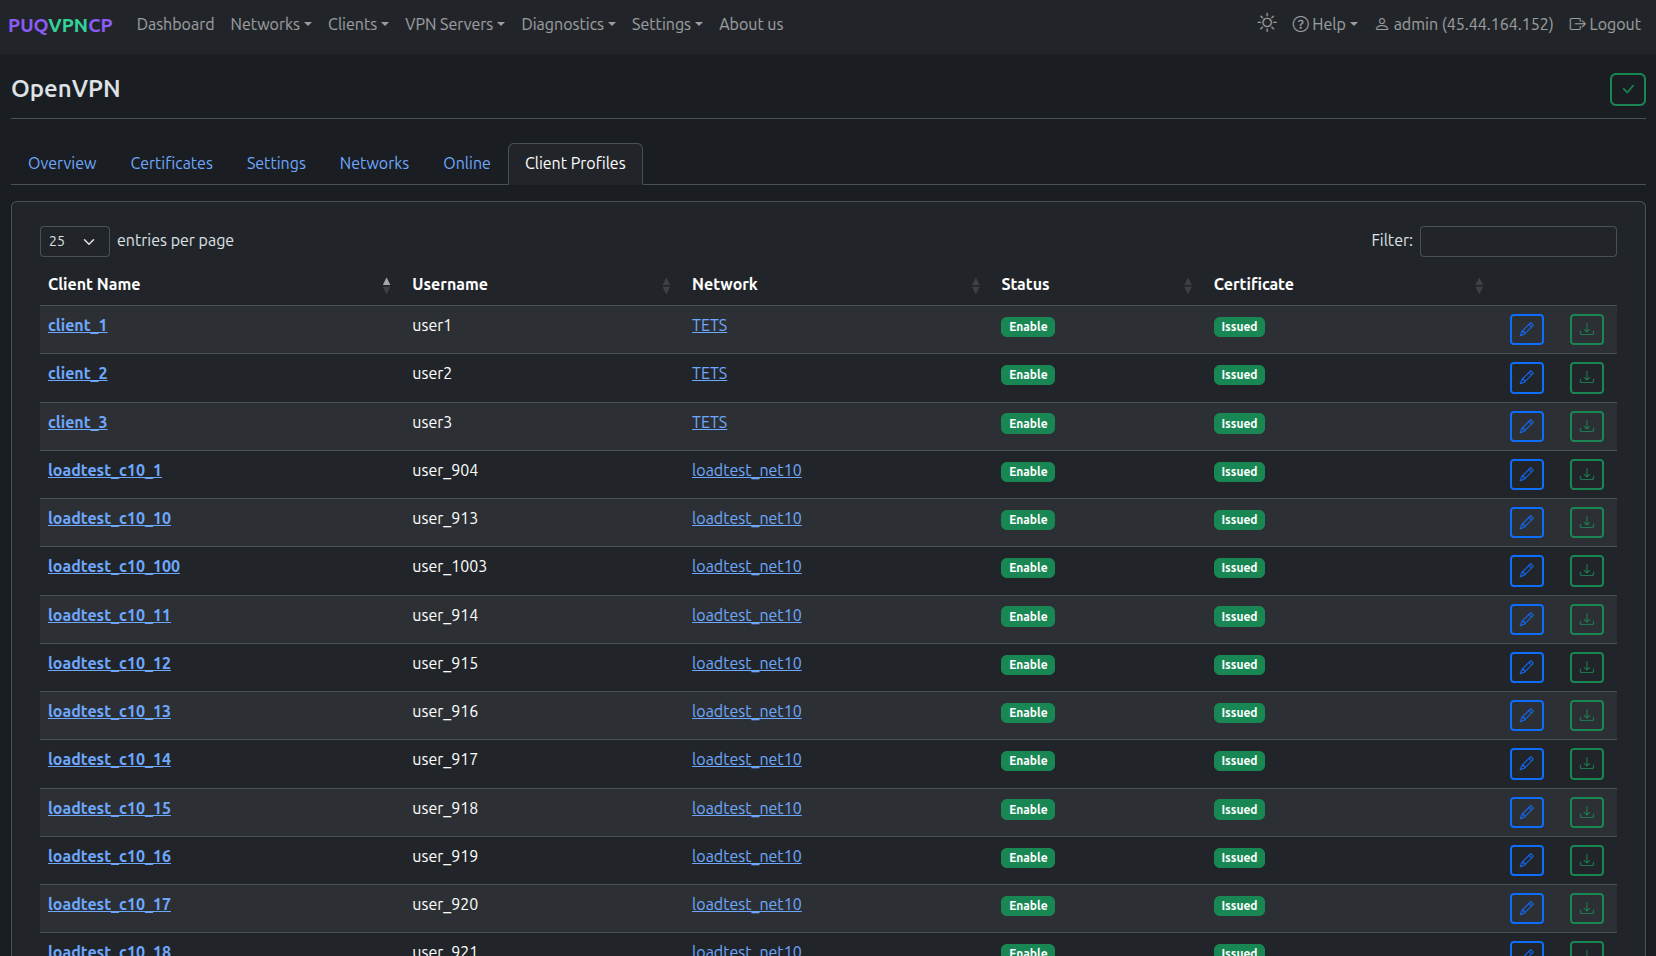
Task: Open the client_2 profile link
Action: click(x=77, y=373)
